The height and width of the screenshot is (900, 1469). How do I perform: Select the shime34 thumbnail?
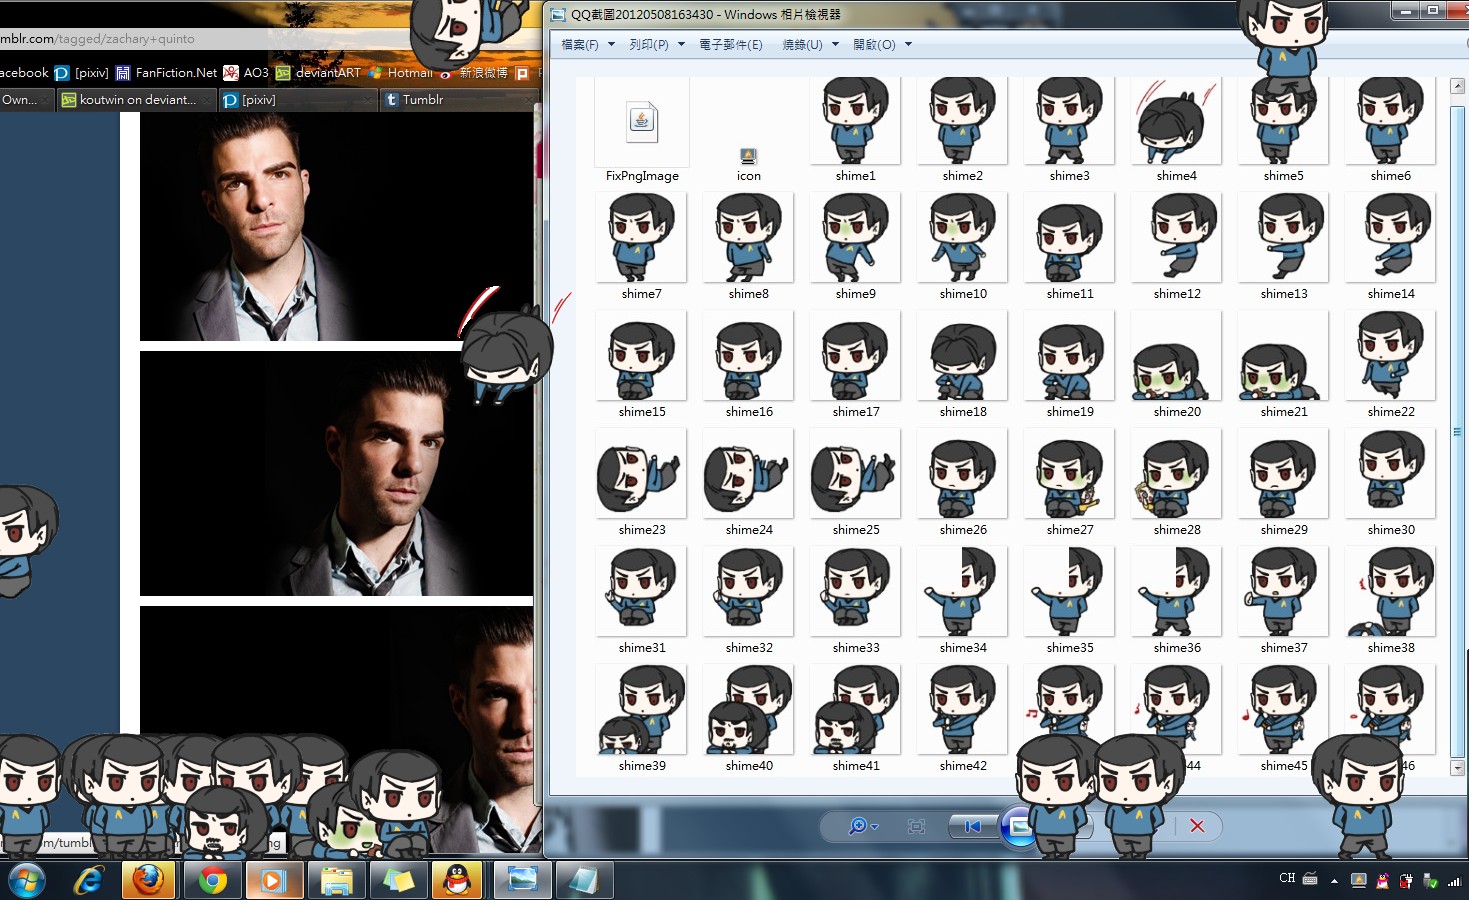point(962,592)
